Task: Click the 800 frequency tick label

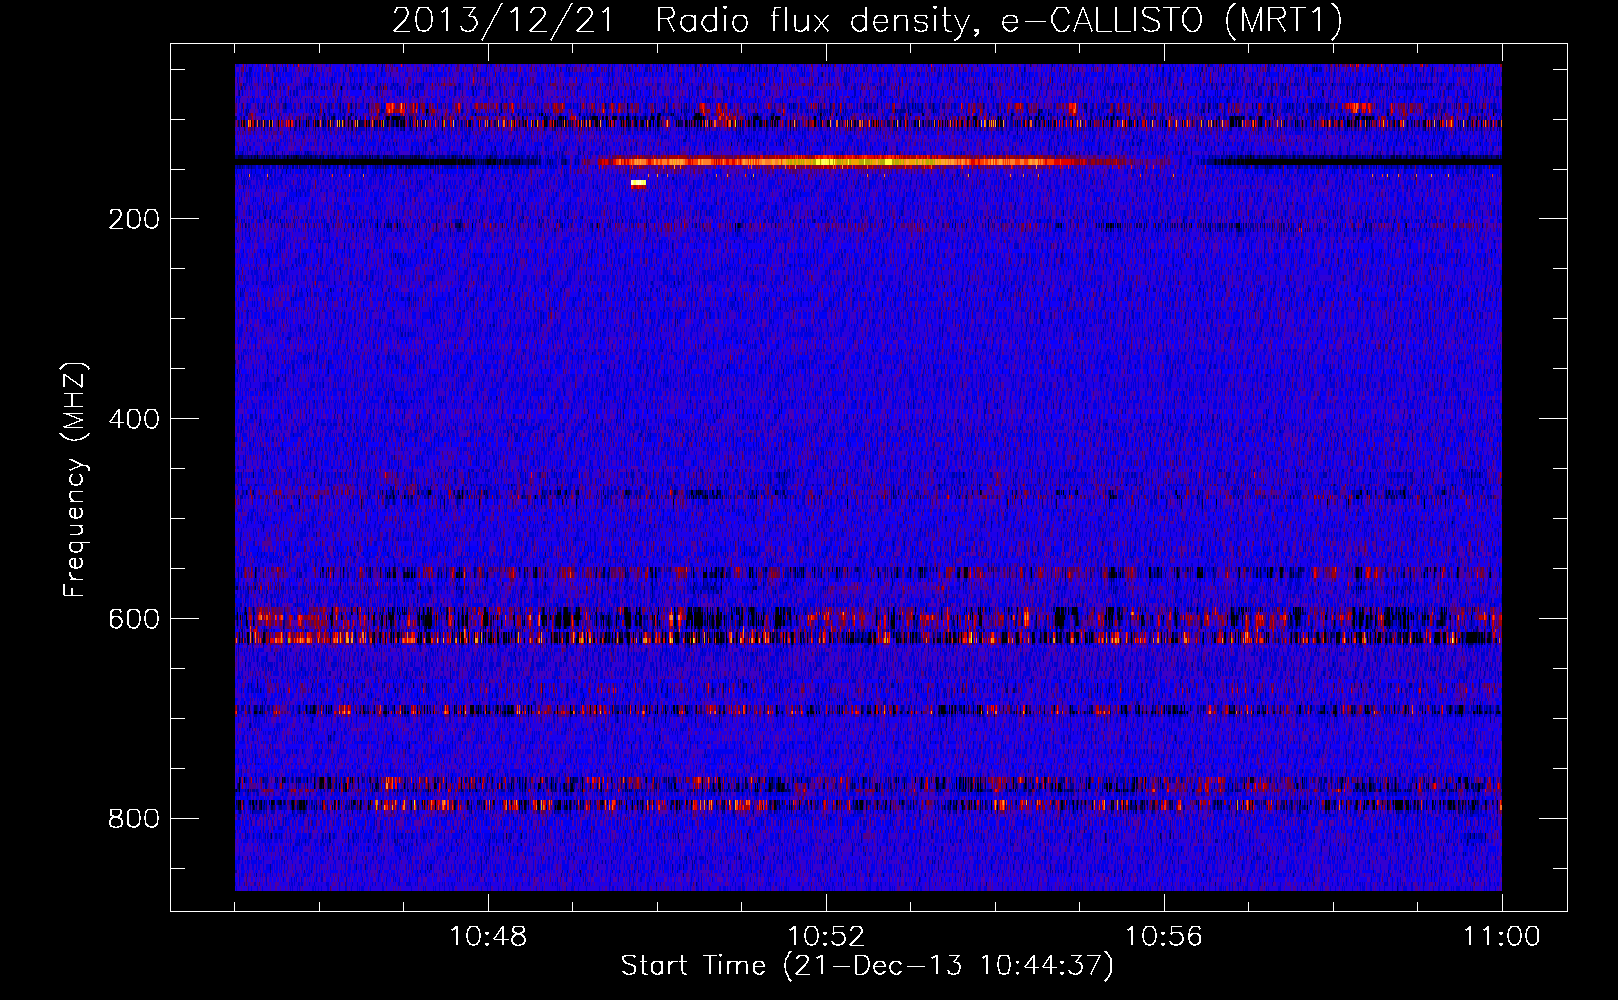Action: (x=134, y=819)
